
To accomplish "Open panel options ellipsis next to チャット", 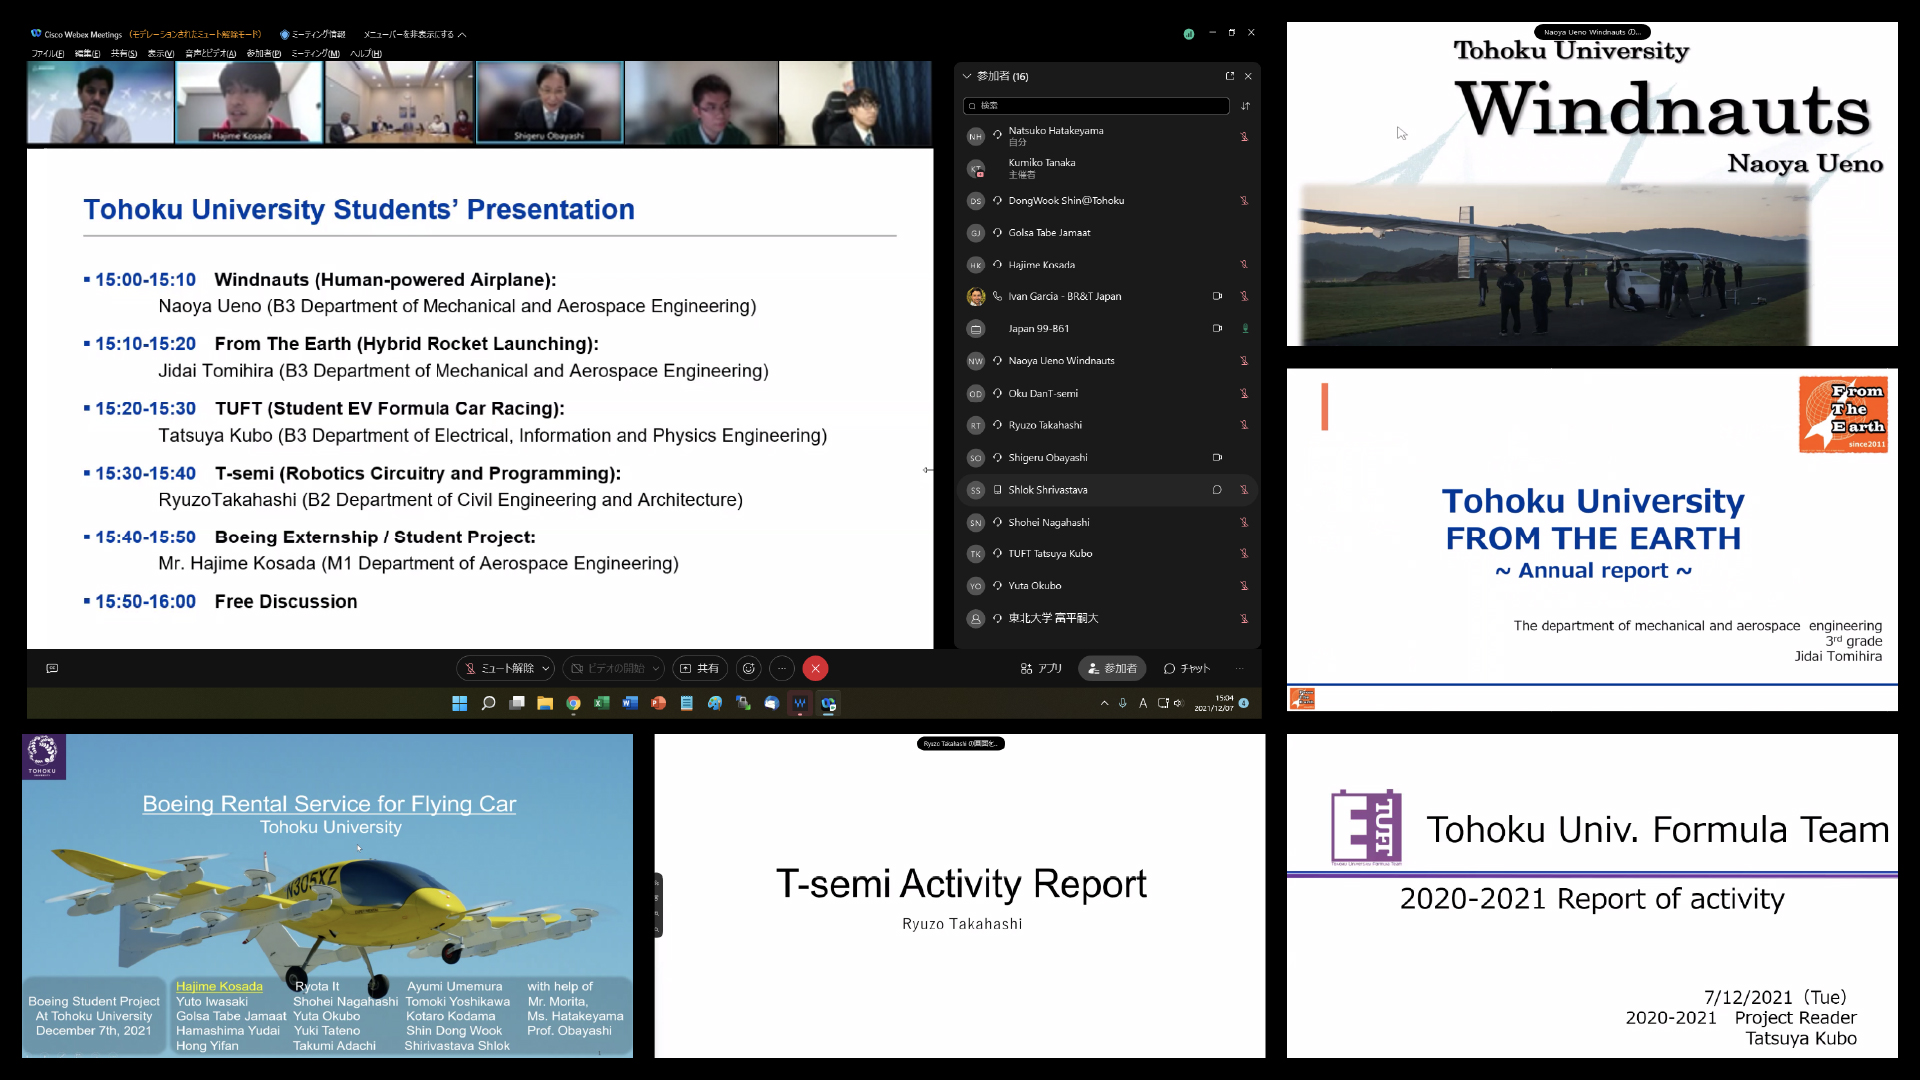I will coord(1239,668).
